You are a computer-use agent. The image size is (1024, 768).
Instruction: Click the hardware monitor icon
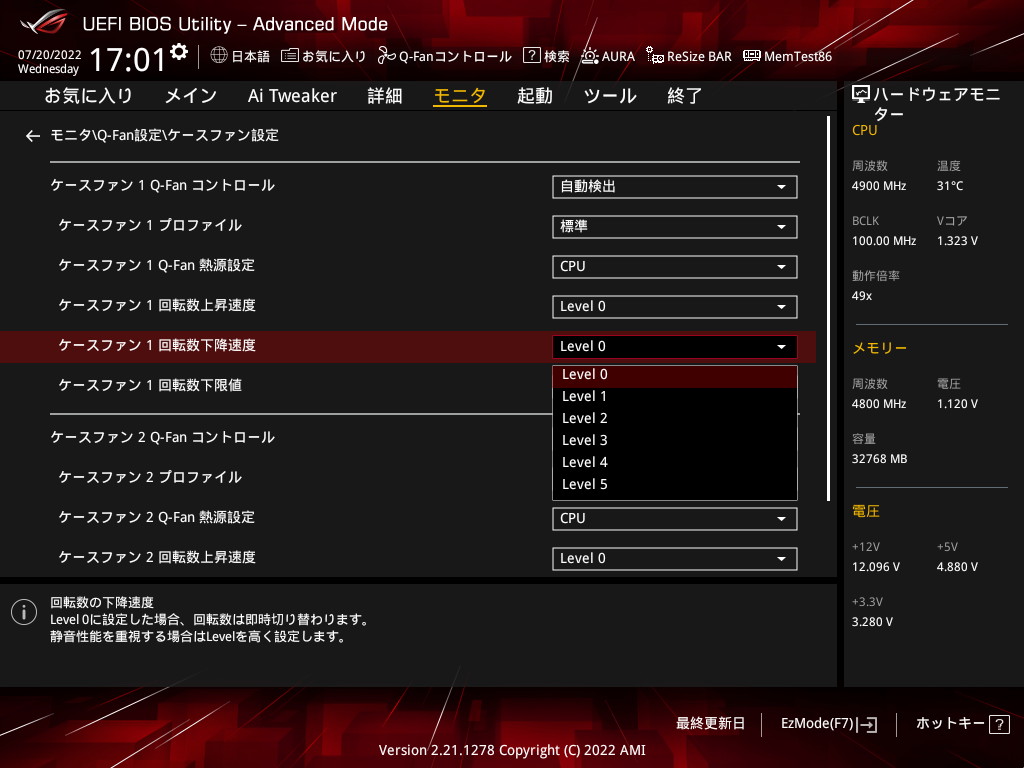pyautogui.click(x=861, y=95)
